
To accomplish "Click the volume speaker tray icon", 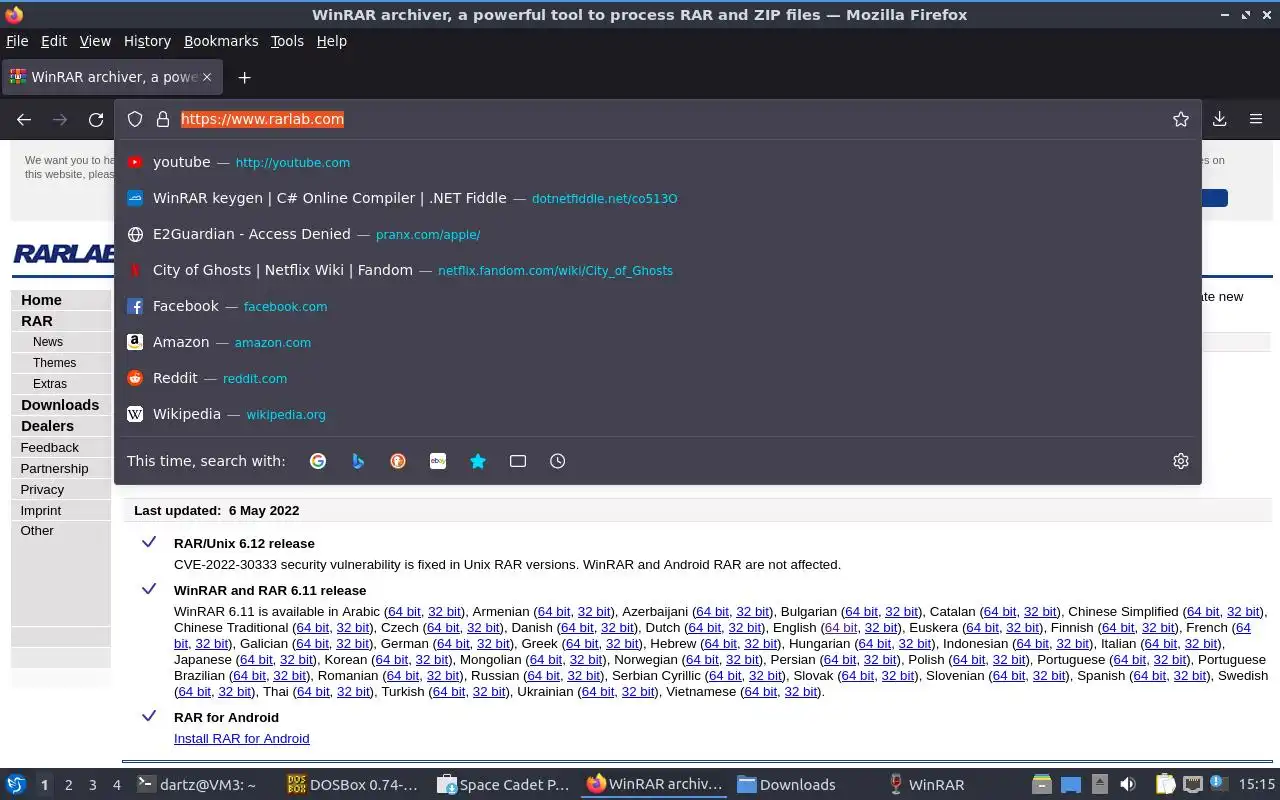I will [1128, 785].
